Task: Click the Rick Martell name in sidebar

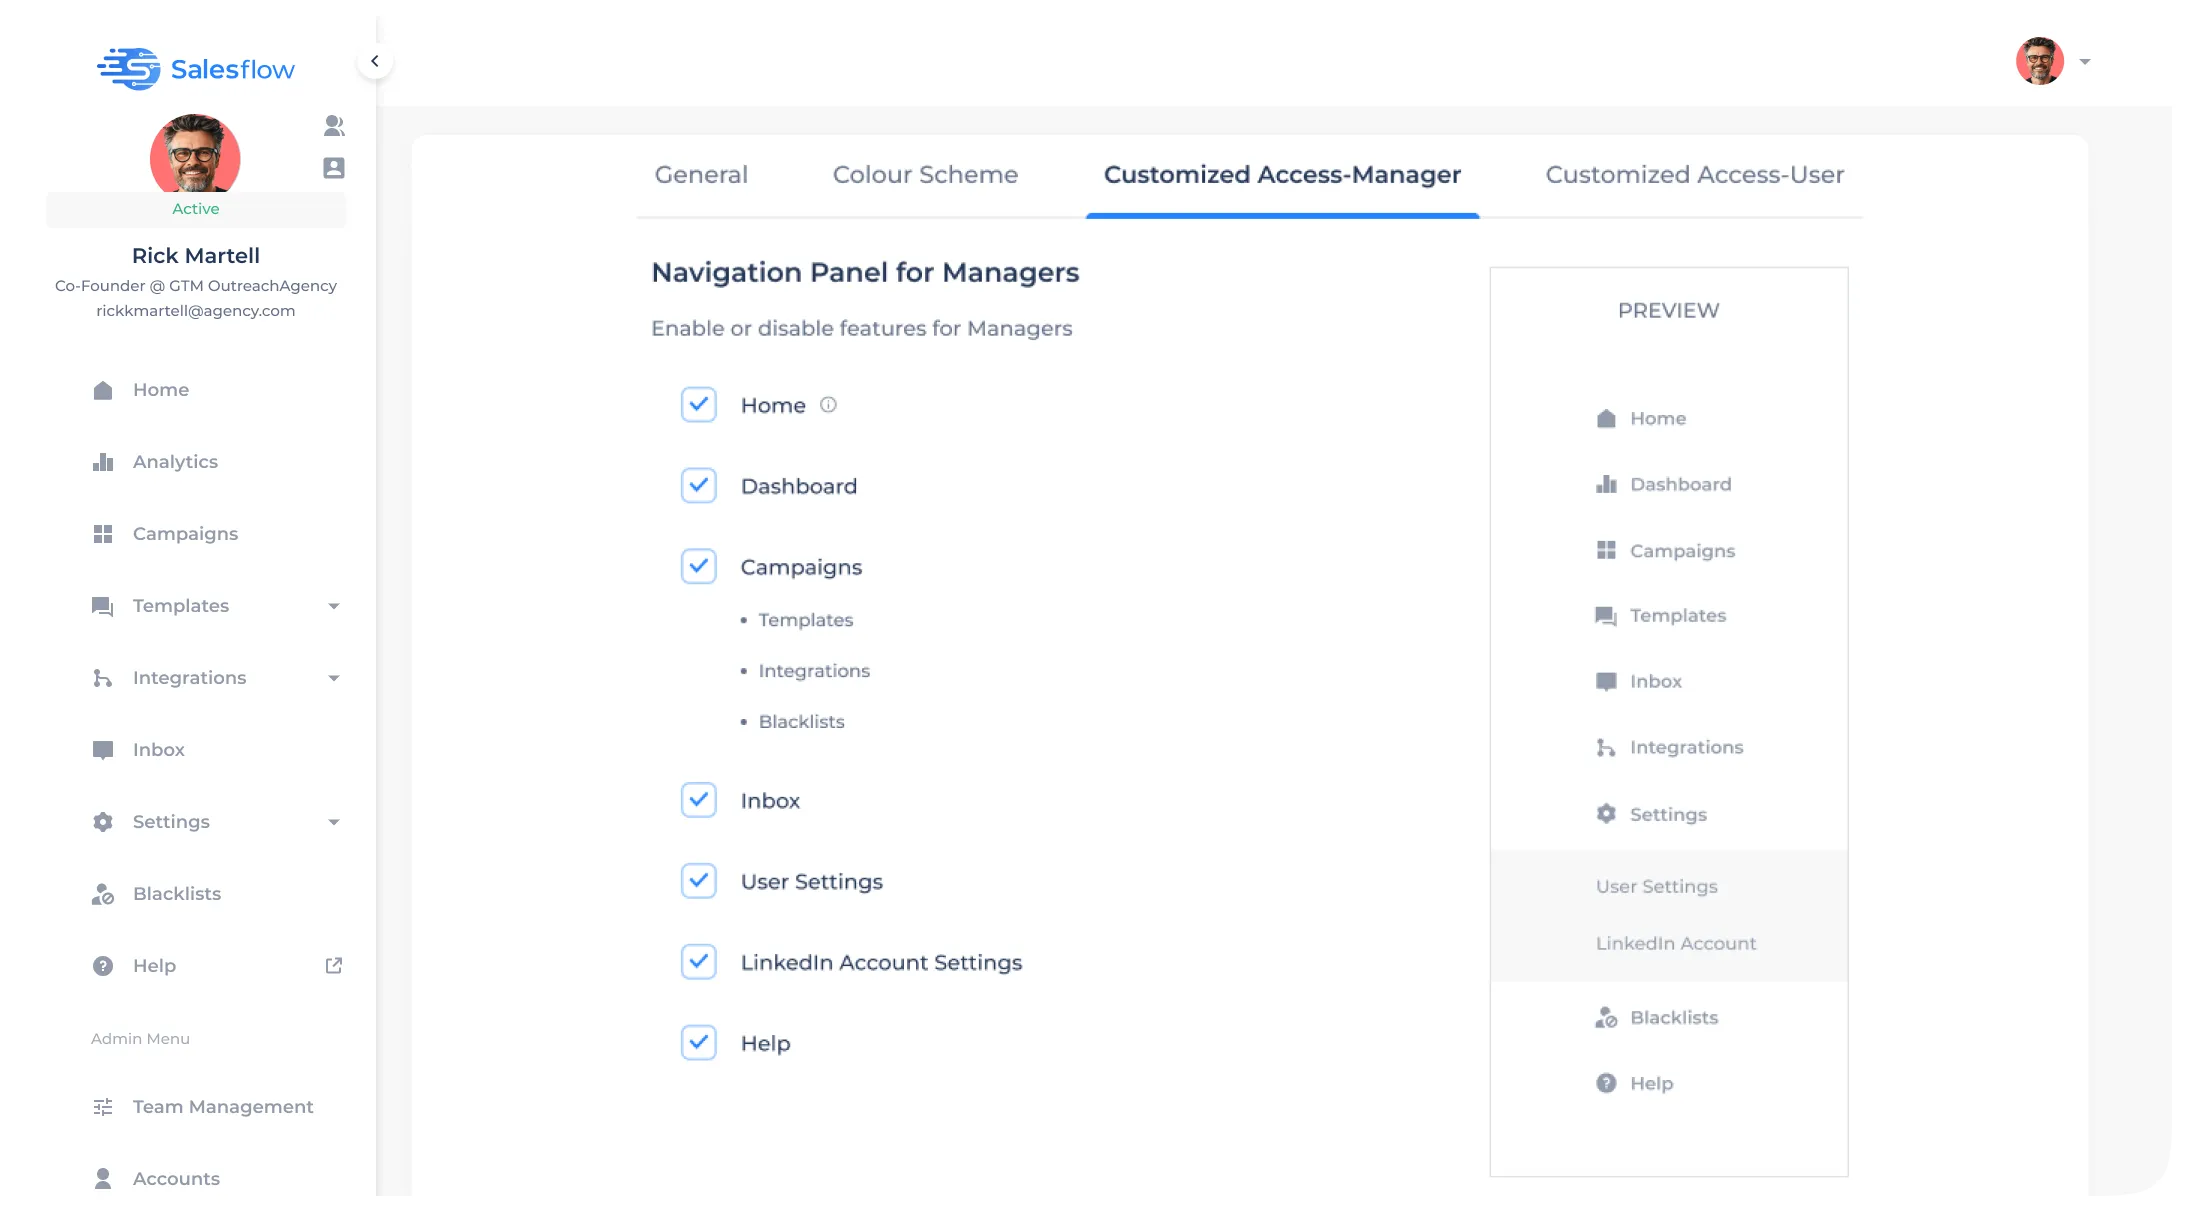Action: click(x=196, y=256)
